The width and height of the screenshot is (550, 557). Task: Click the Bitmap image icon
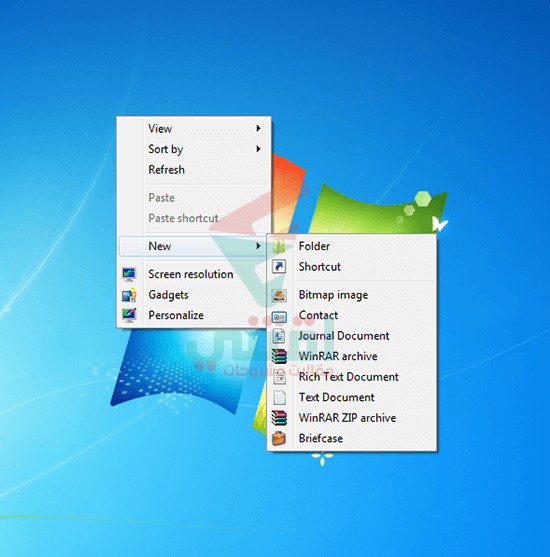coord(279,295)
